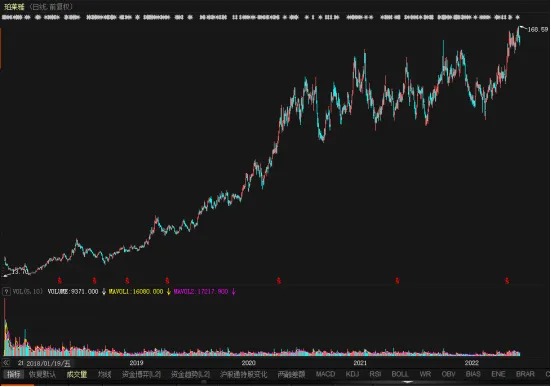Click the VOLUME:9371.000 reading

pos(73,292)
